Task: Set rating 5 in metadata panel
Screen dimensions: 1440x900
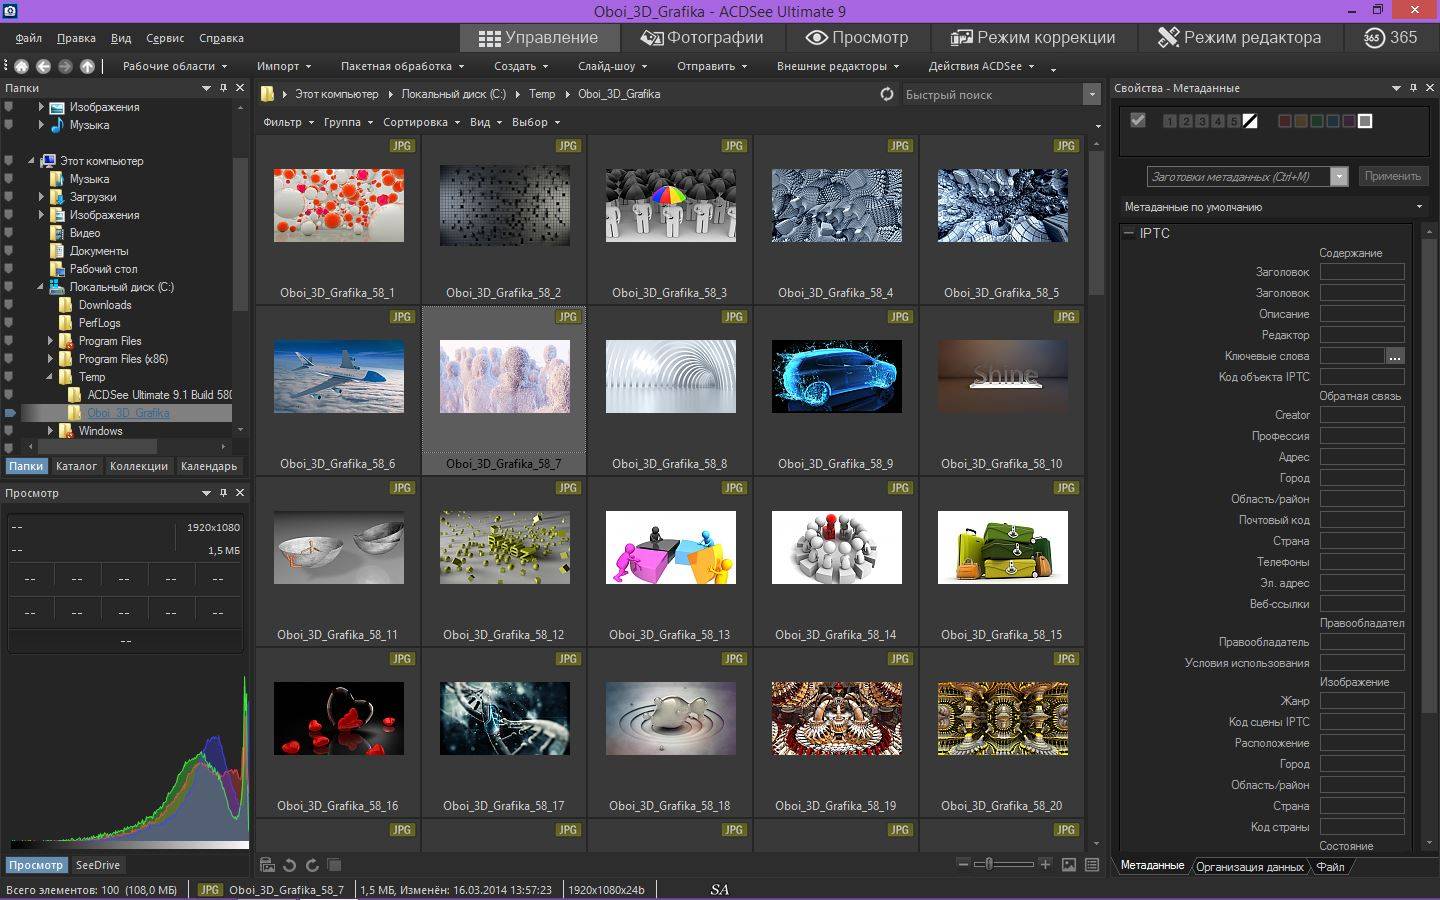Action: 1234,121
